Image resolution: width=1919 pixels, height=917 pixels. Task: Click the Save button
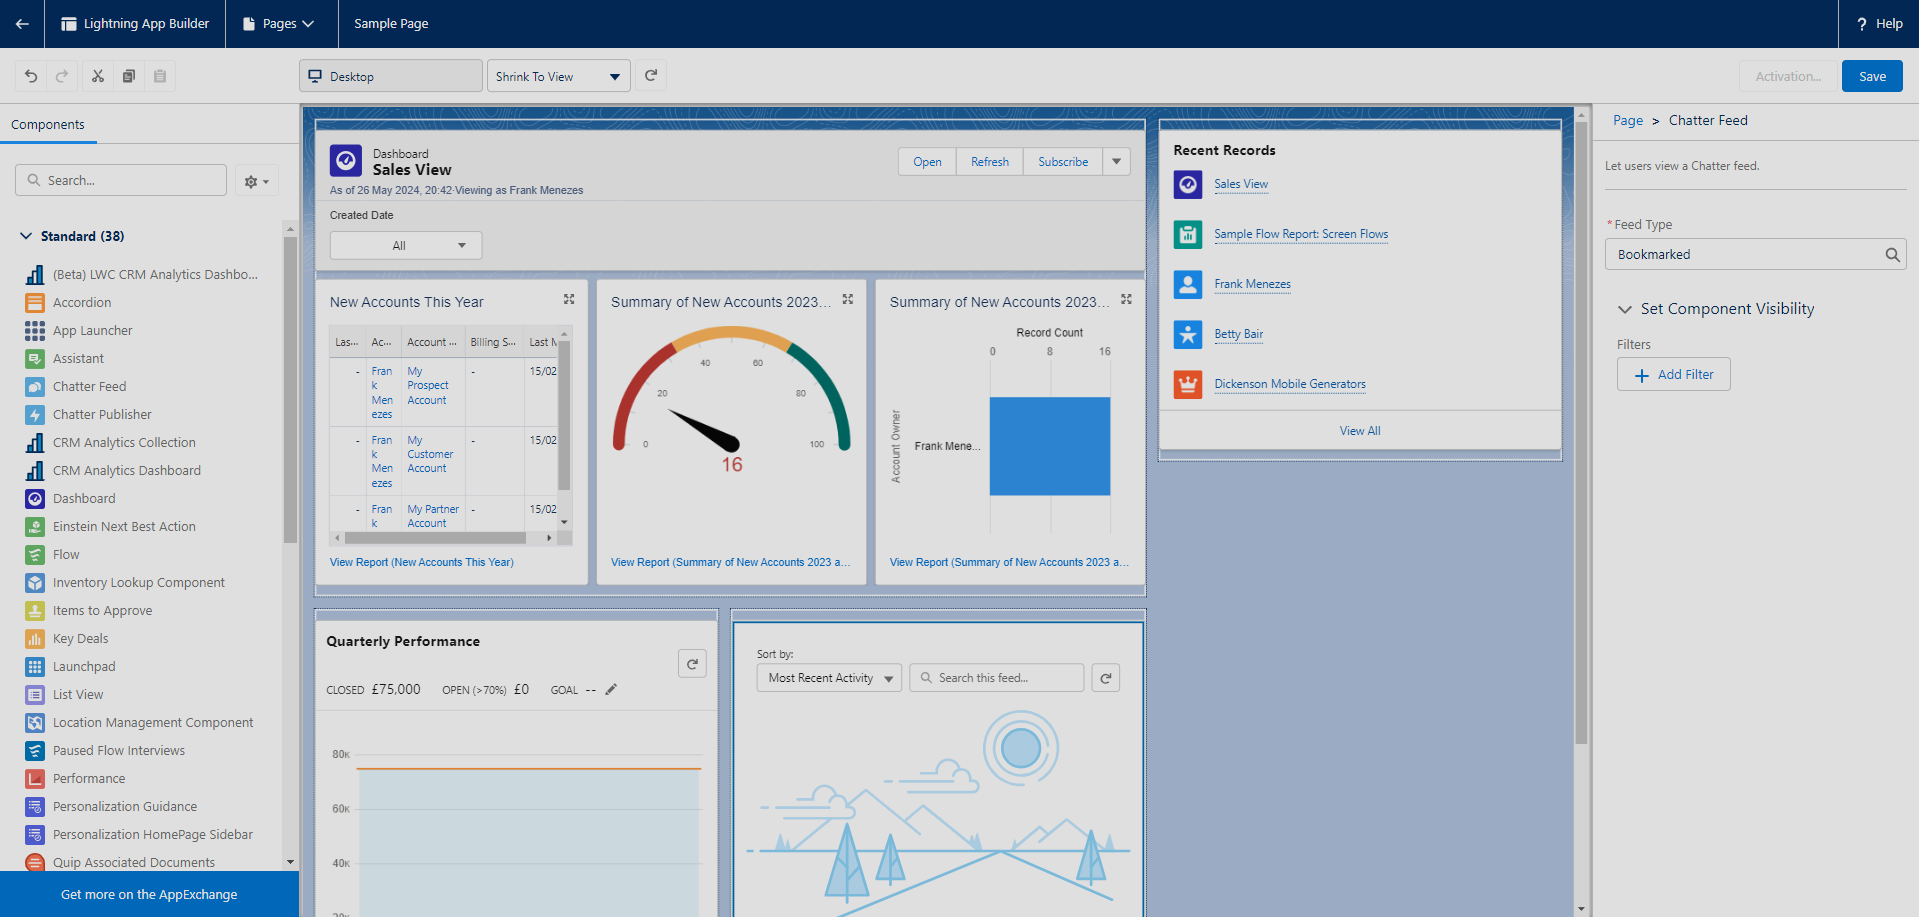click(1872, 76)
